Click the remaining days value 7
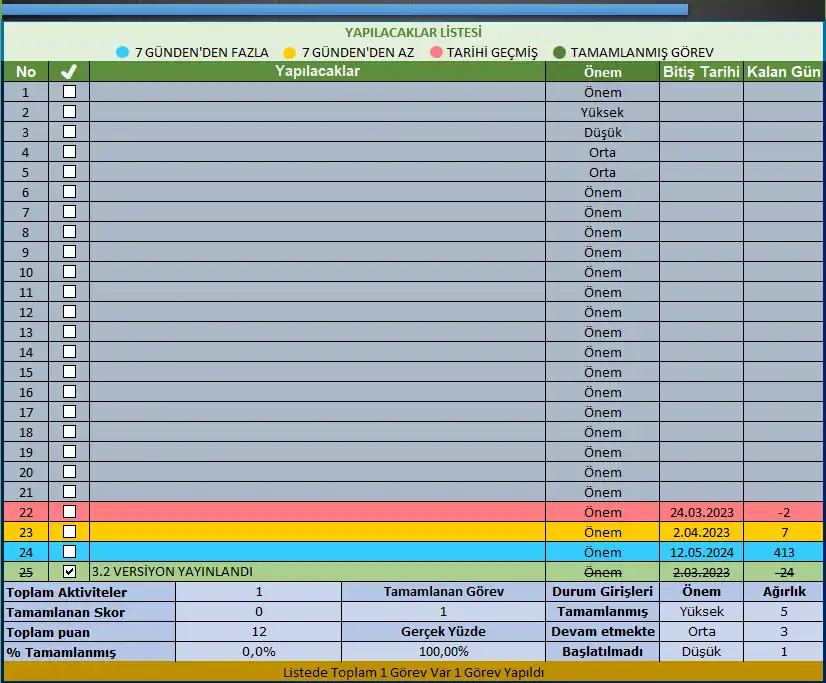The height and width of the screenshot is (683, 826). pos(784,532)
